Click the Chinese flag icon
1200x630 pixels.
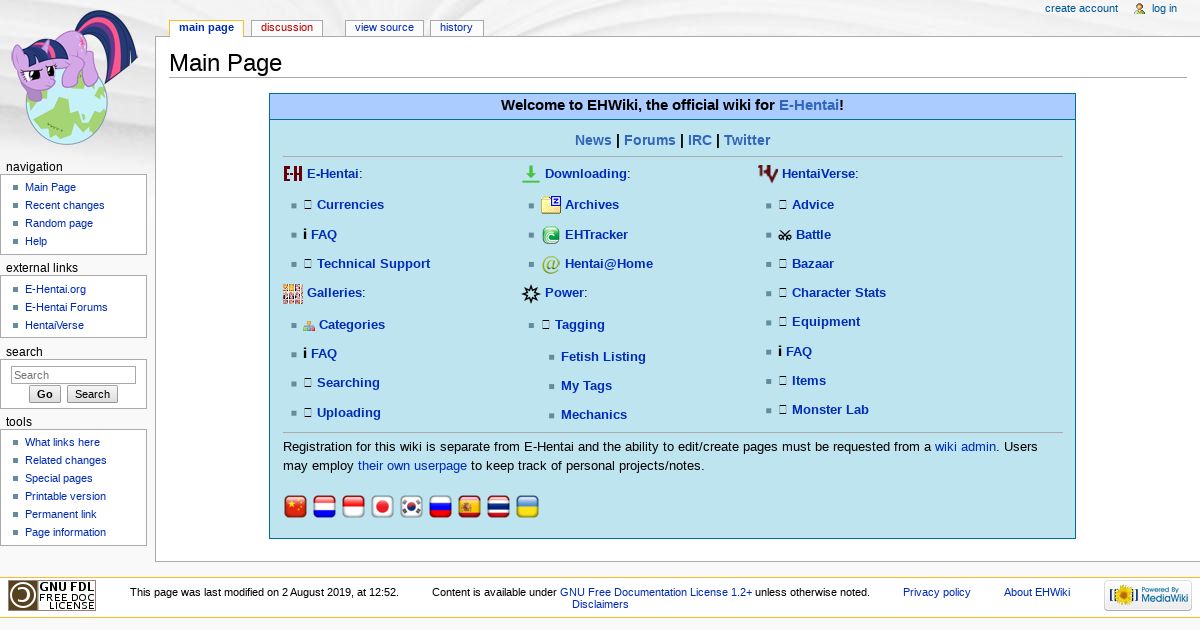295,507
